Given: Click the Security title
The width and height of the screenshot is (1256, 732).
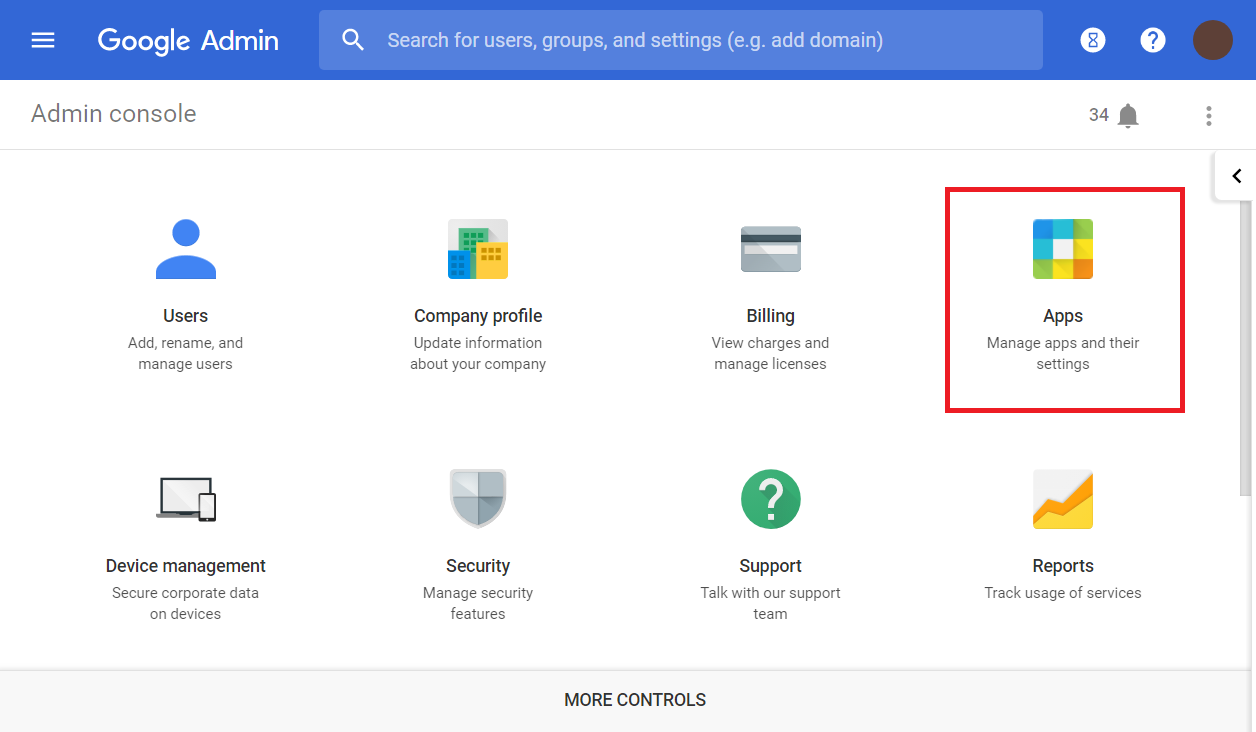Looking at the screenshot, I should [478, 566].
